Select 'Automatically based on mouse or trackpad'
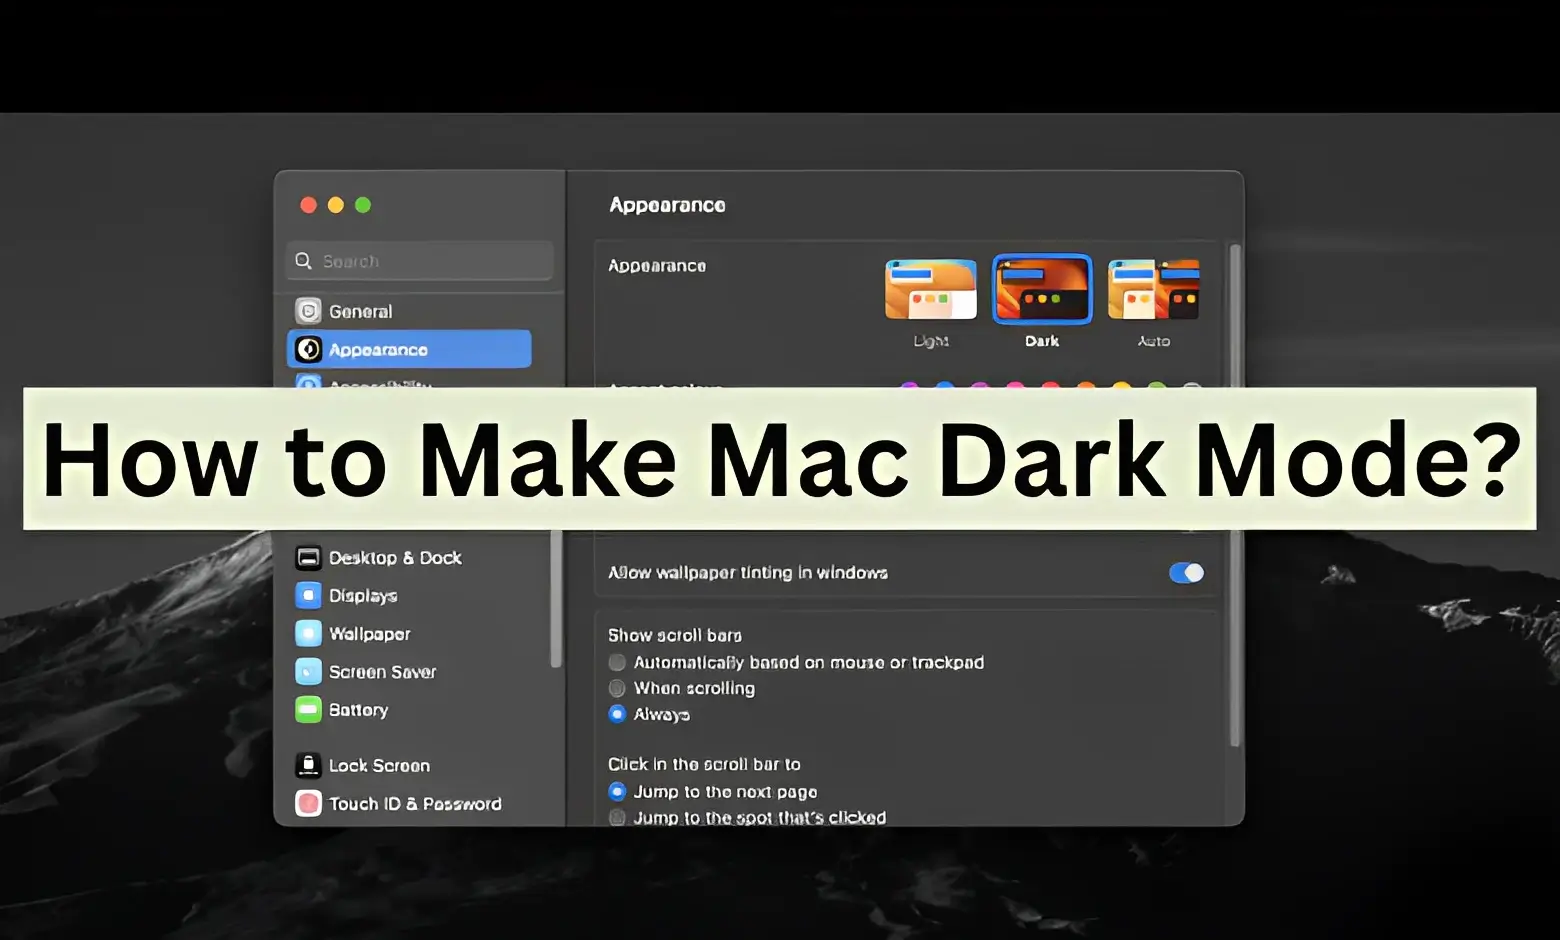The height and width of the screenshot is (940, 1560). [617, 662]
